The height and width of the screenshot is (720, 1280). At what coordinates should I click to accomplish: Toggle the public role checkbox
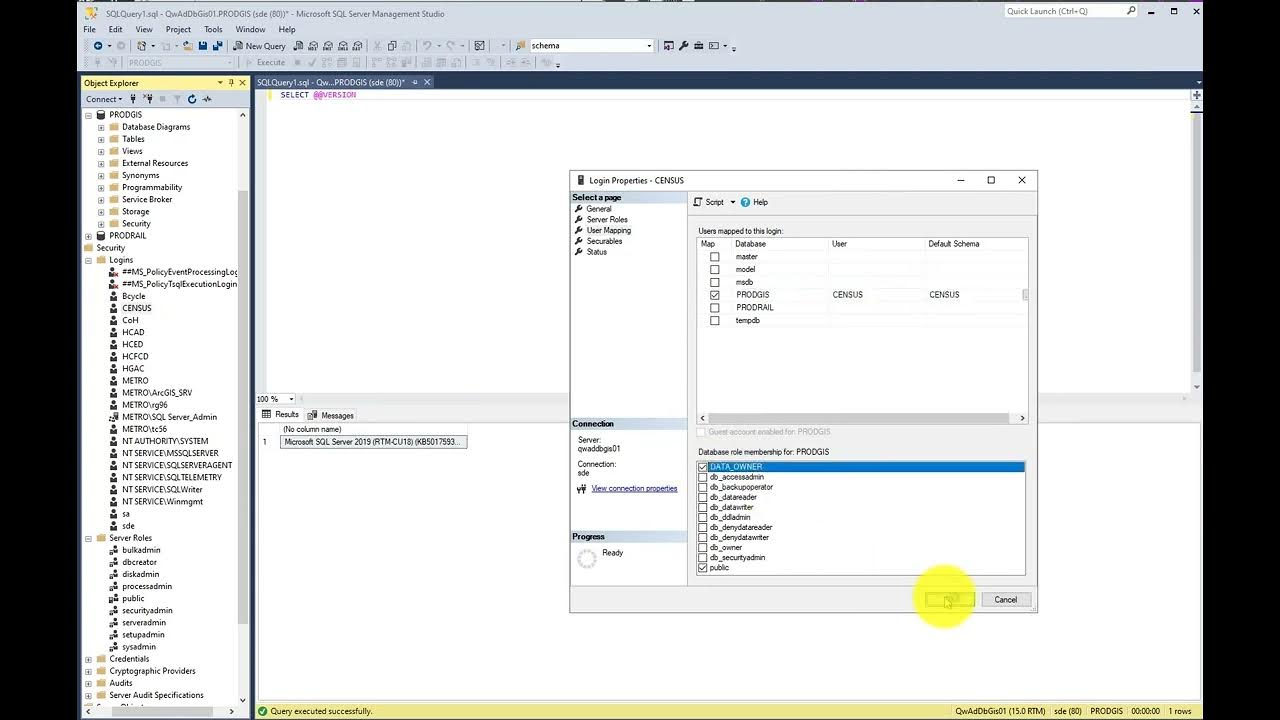pos(703,568)
